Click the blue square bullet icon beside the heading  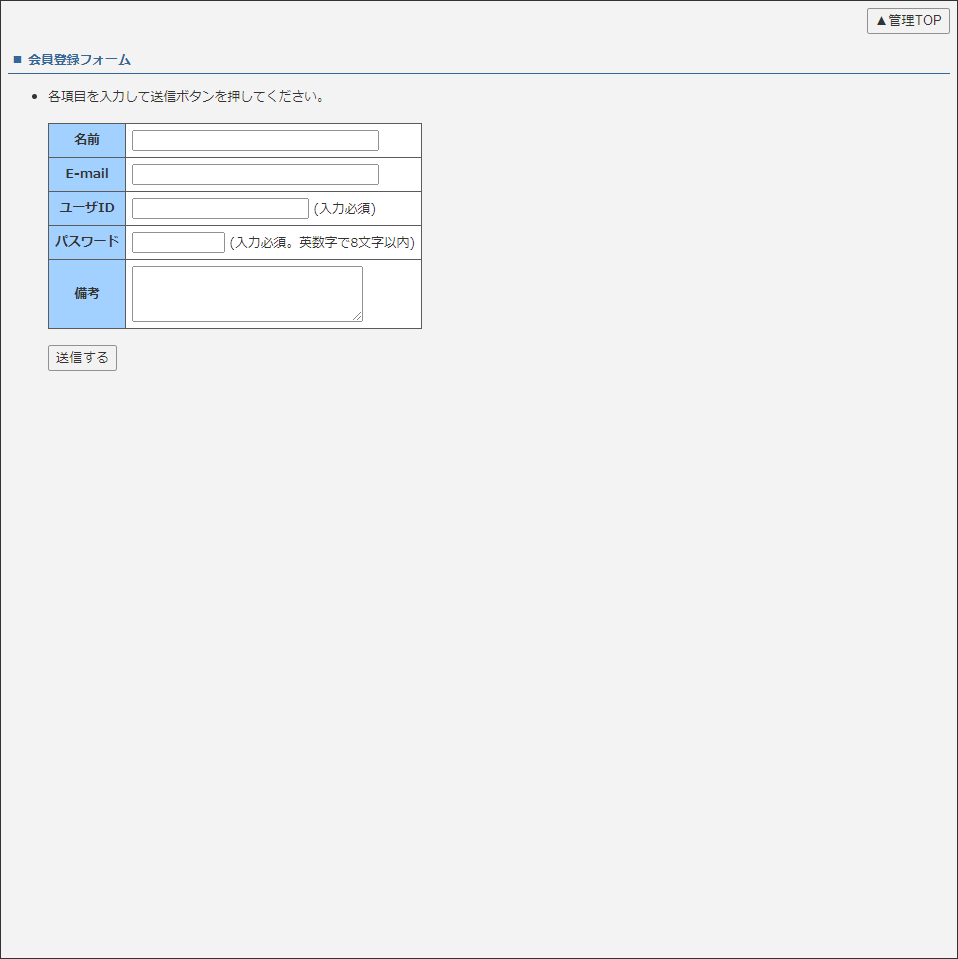(x=16, y=59)
